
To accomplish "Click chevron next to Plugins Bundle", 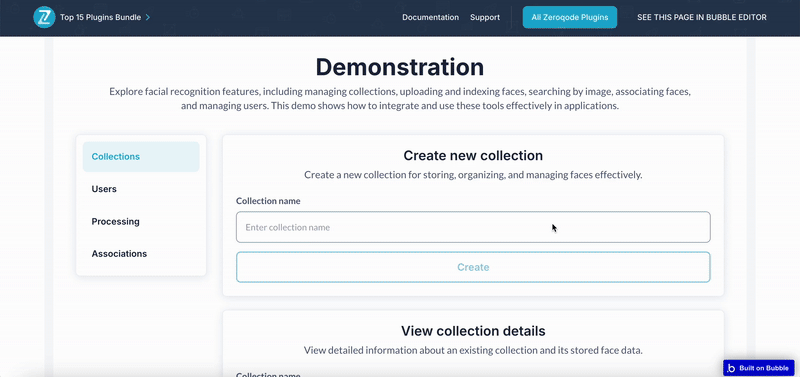I will 147,17.
